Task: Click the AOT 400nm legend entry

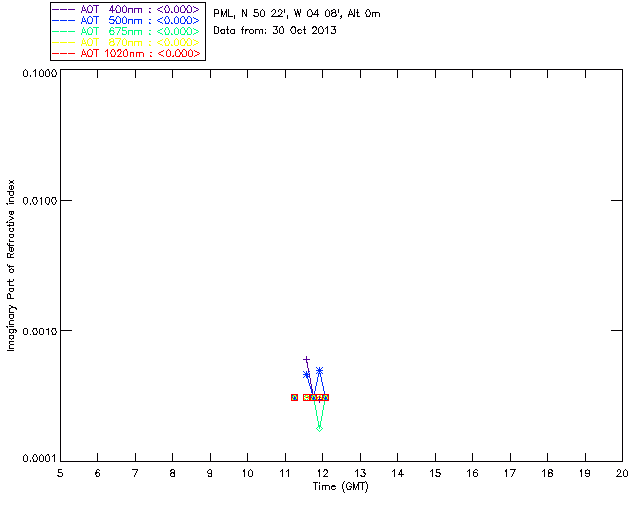Action: click(x=126, y=9)
